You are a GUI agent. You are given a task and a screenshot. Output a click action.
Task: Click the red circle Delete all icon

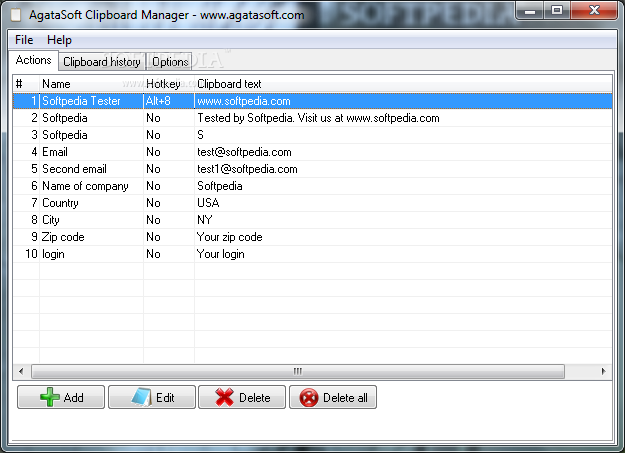pos(309,398)
